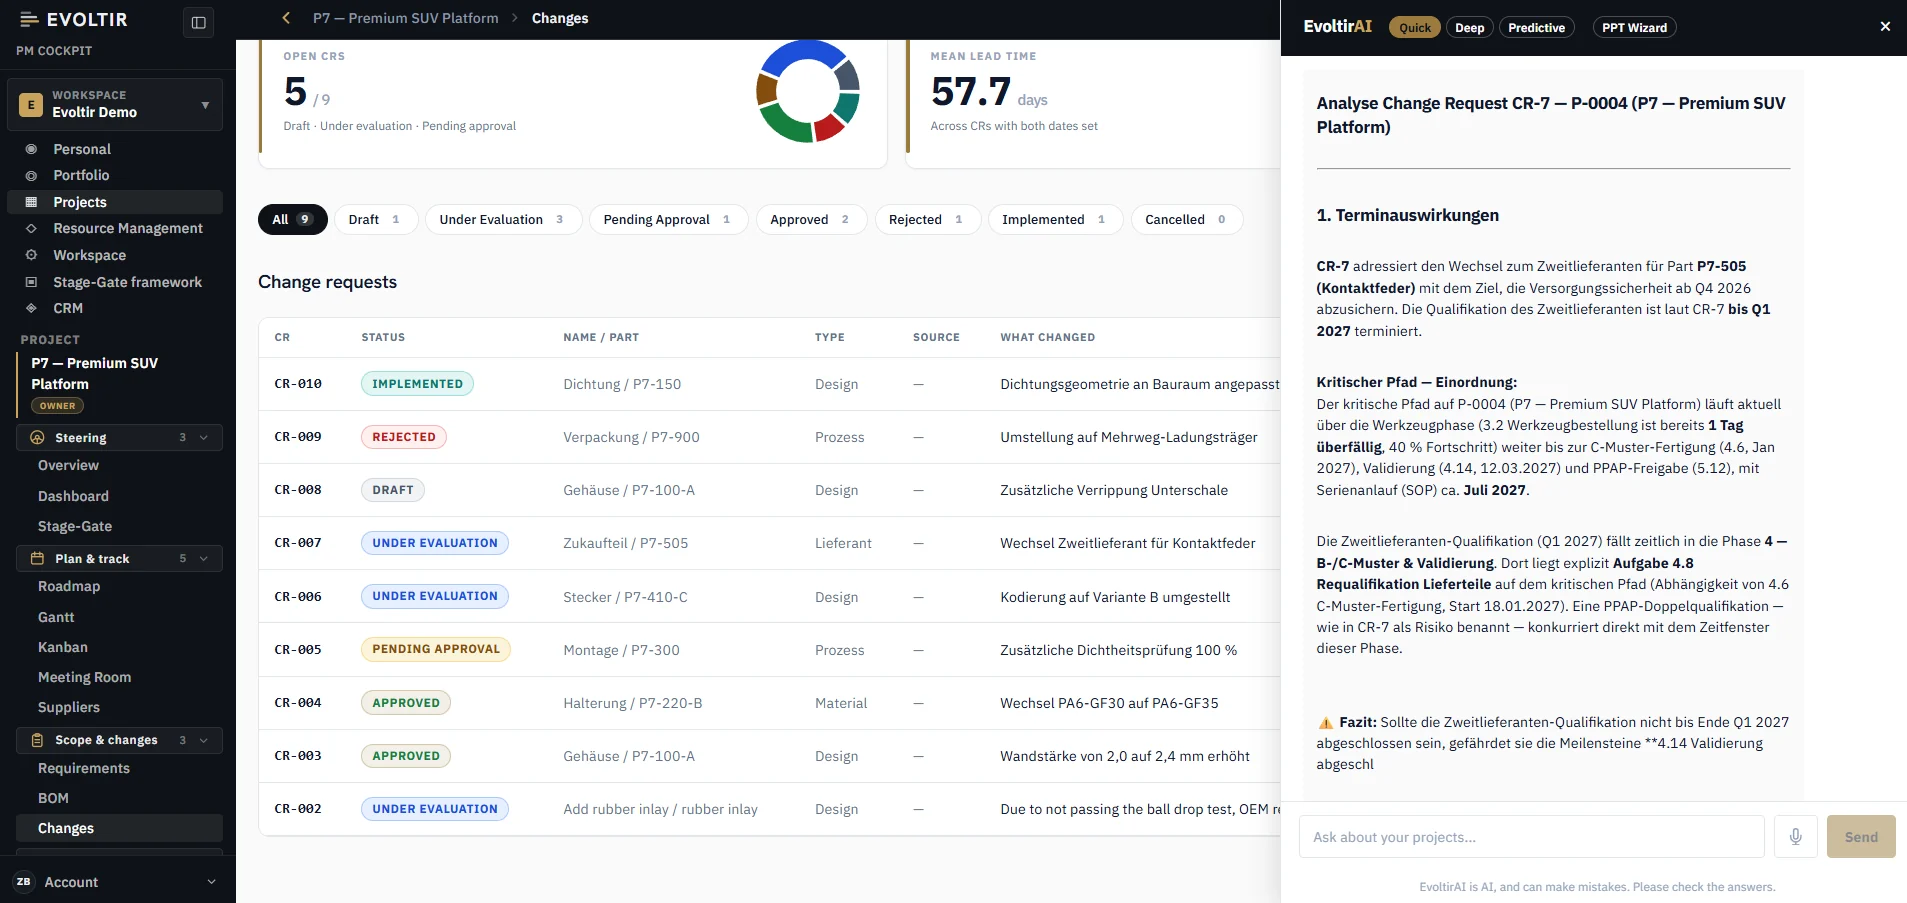The width and height of the screenshot is (1907, 903).
Task: Open change request CR-007 row
Action: tap(769, 543)
